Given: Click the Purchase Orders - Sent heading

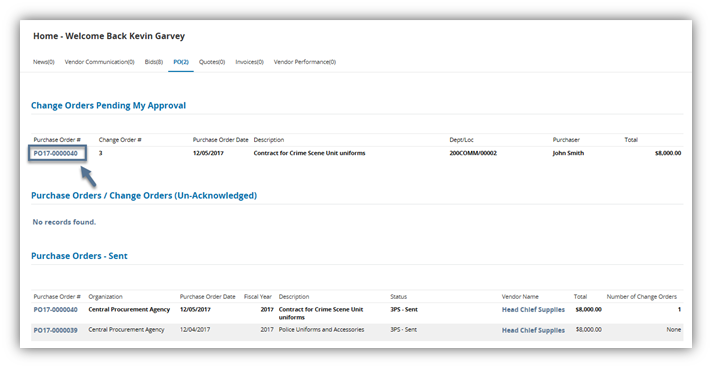Looking at the screenshot, I should [x=79, y=256].
